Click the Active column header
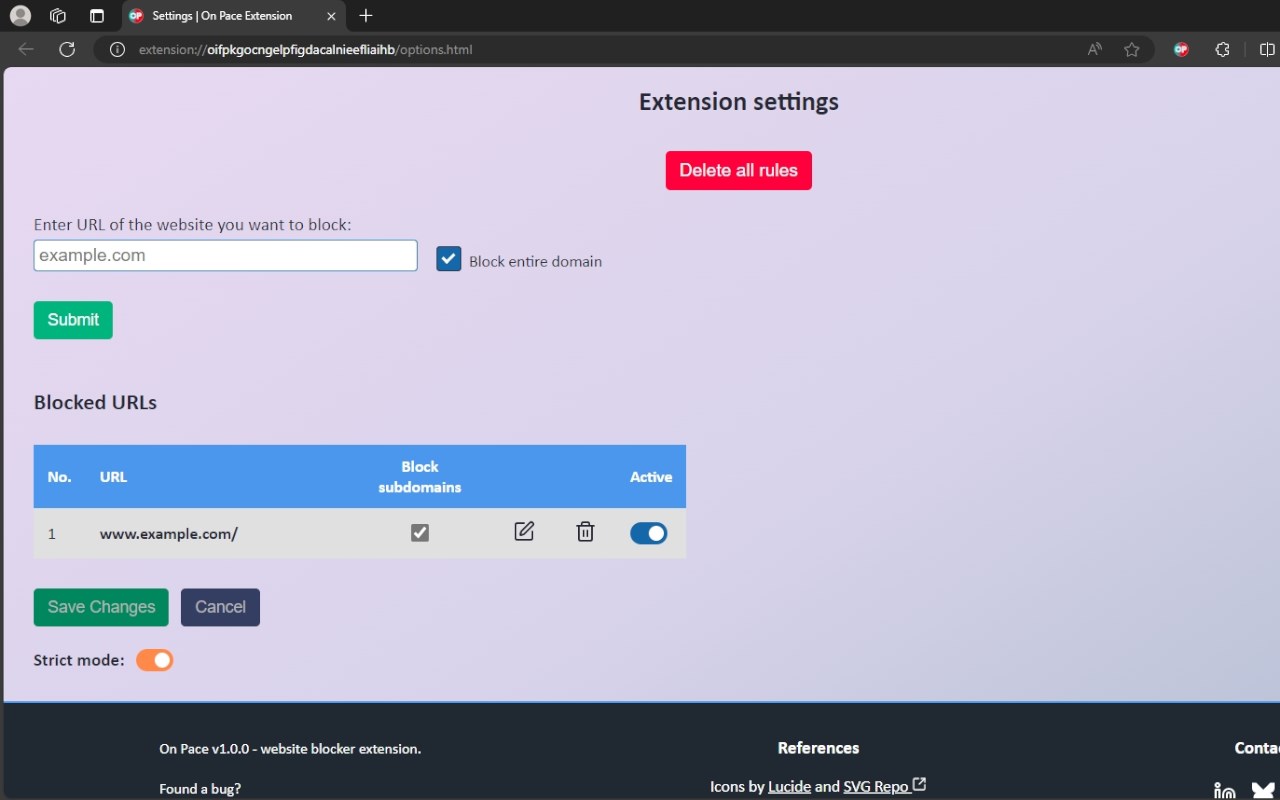1280x800 pixels. 651,477
